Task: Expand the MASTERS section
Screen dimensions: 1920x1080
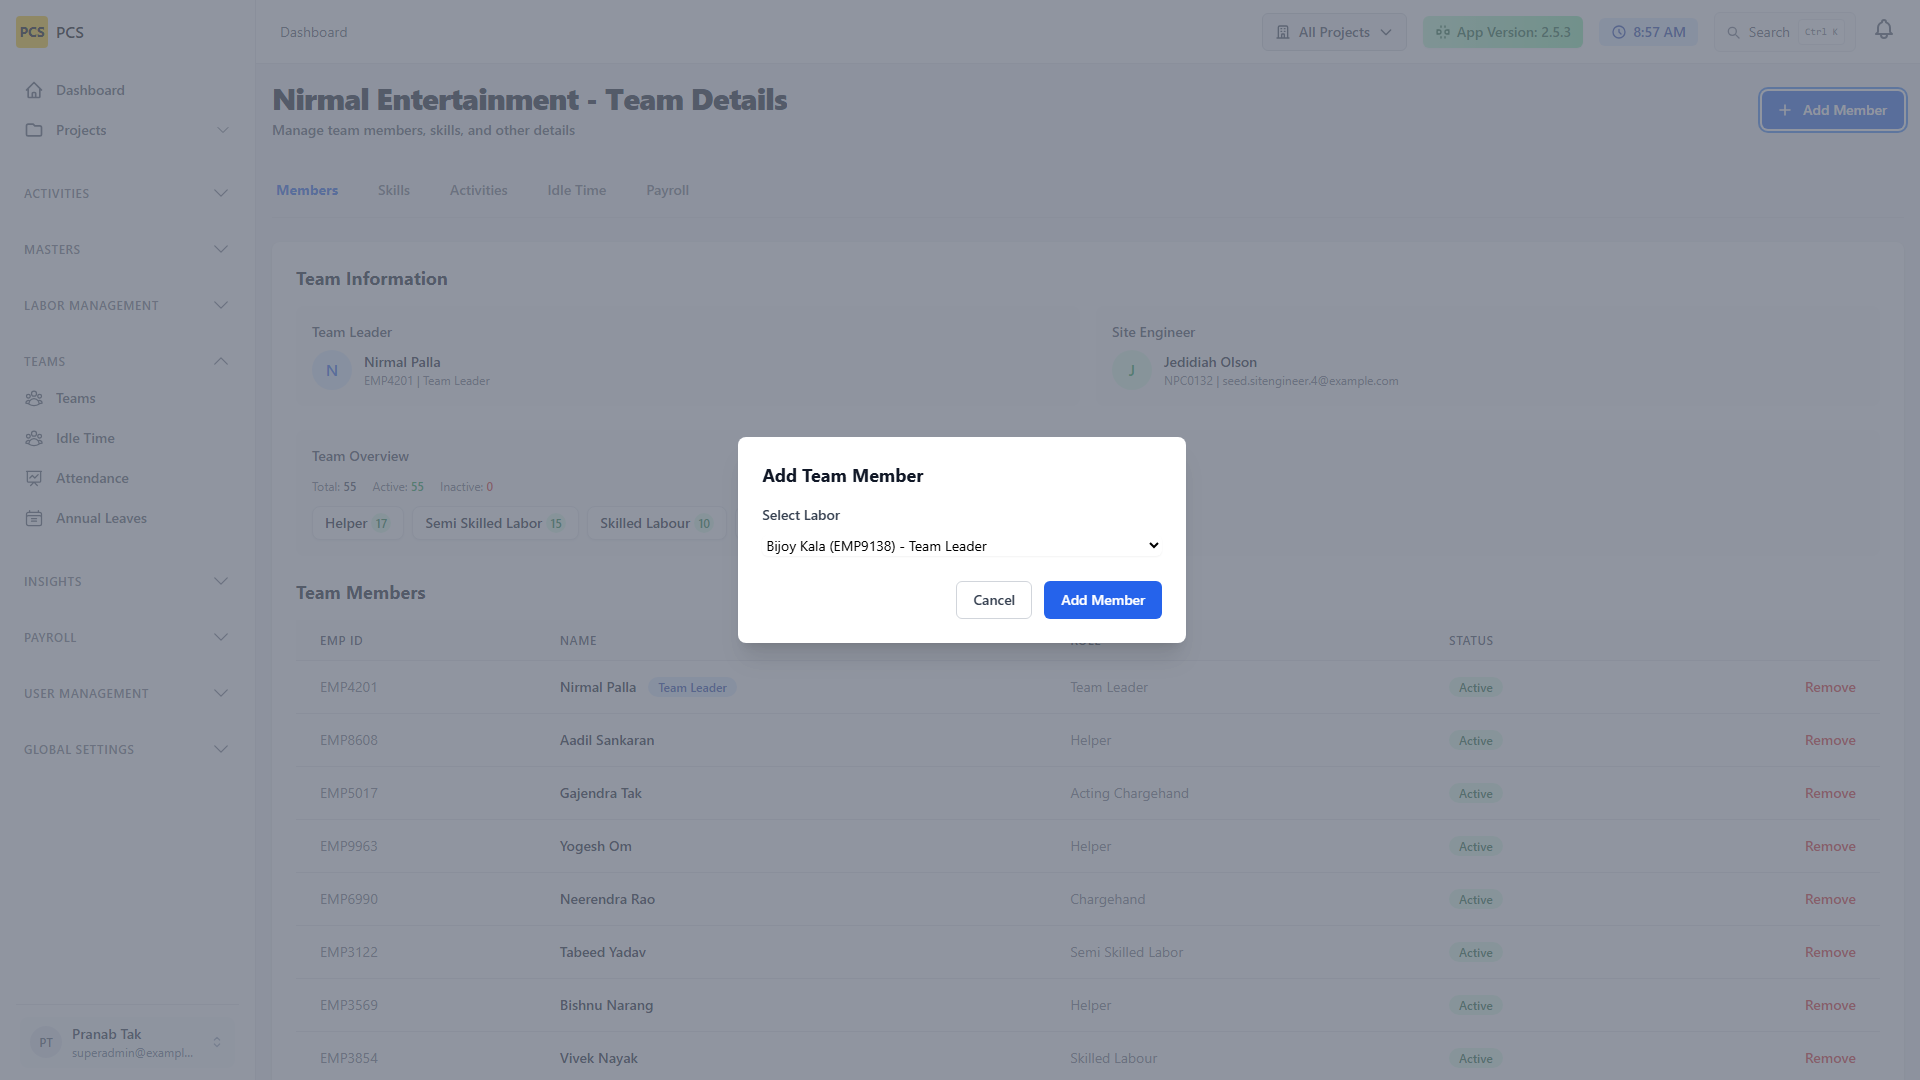Action: pyautogui.click(x=127, y=249)
